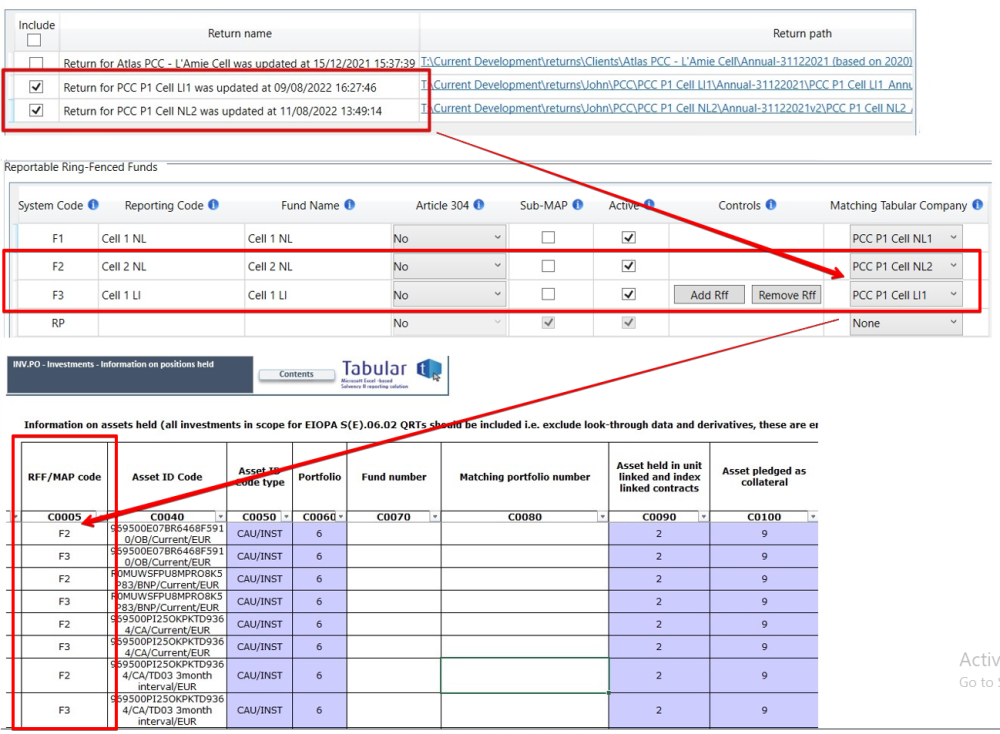Click the Controls column info icon
Image resolution: width=1000 pixels, height=734 pixels.
(x=770, y=204)
